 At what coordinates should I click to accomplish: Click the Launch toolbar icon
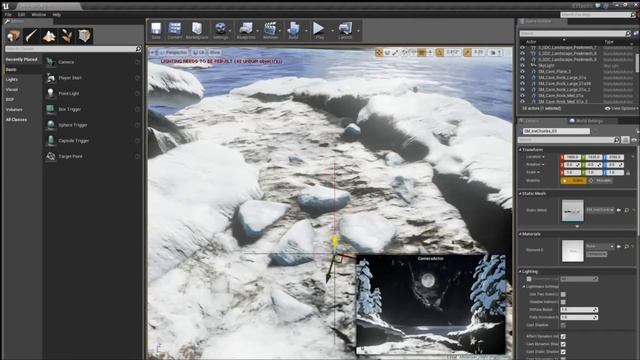[345, 29]
